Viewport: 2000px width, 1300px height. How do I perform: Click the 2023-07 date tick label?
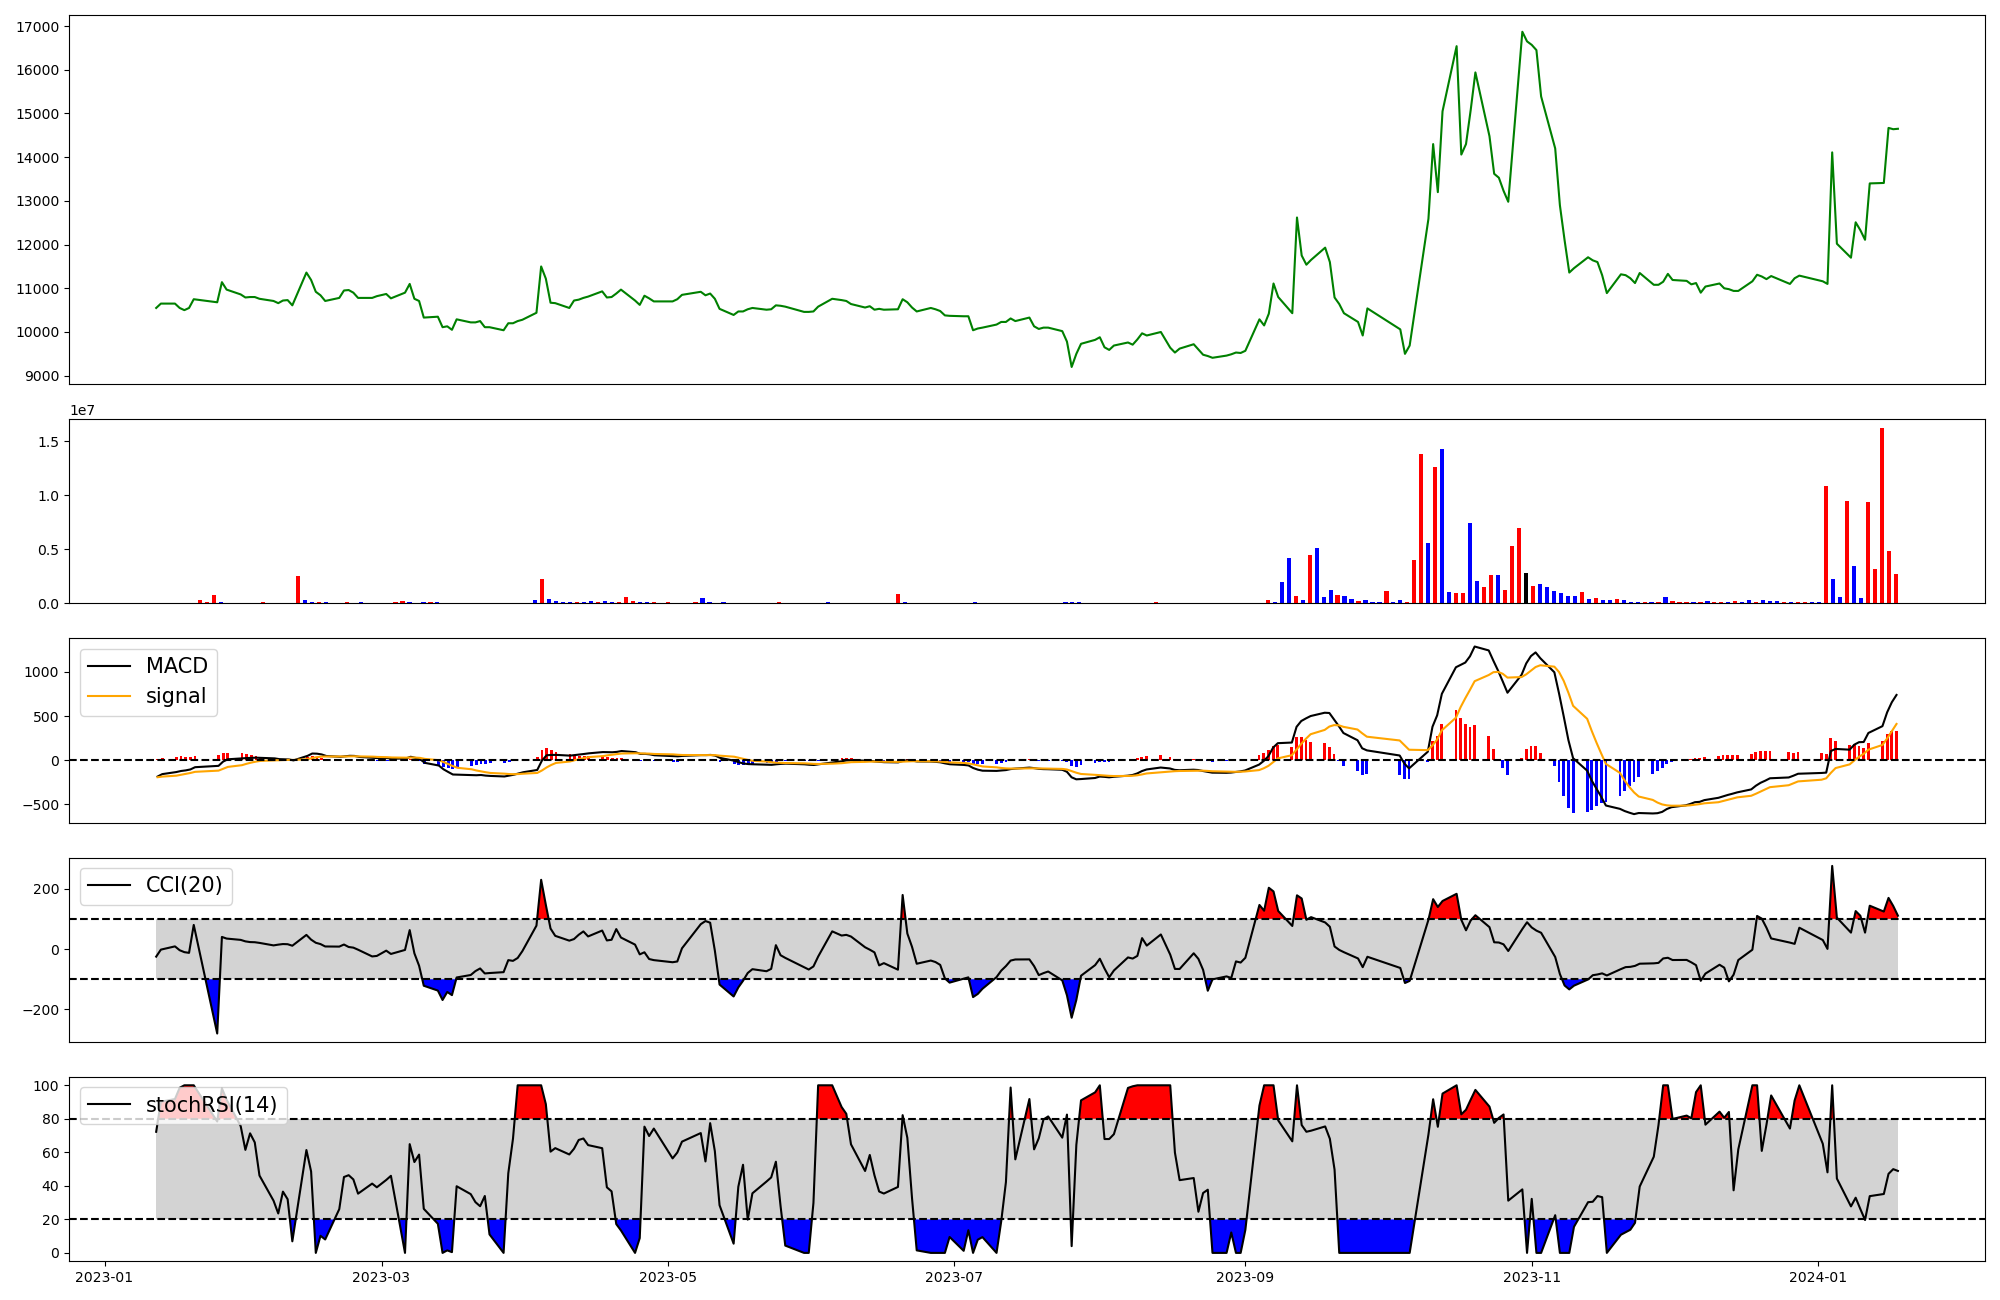954,1277
